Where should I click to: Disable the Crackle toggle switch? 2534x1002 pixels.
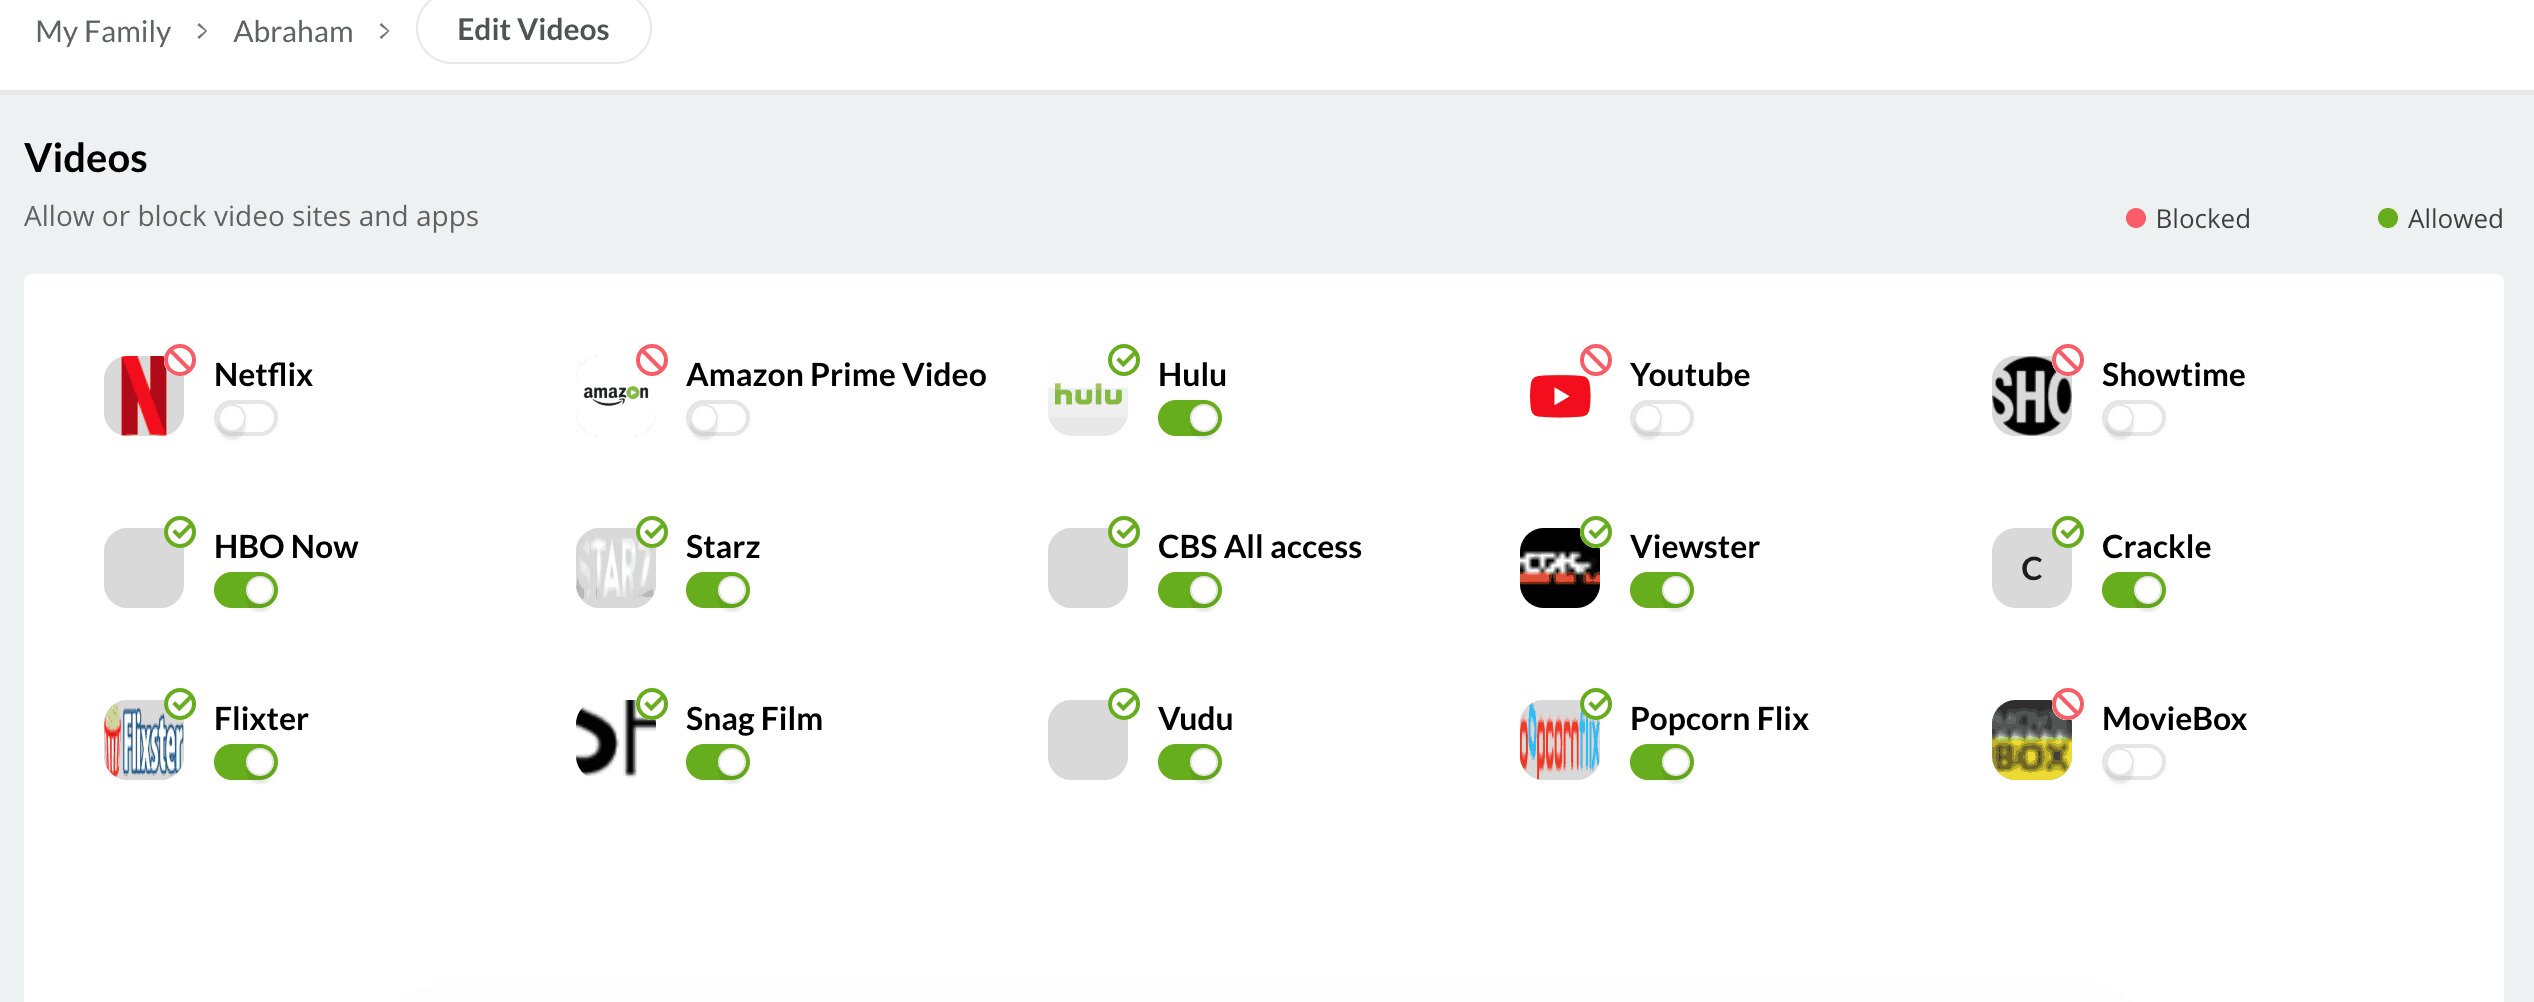click(2133, 590)
